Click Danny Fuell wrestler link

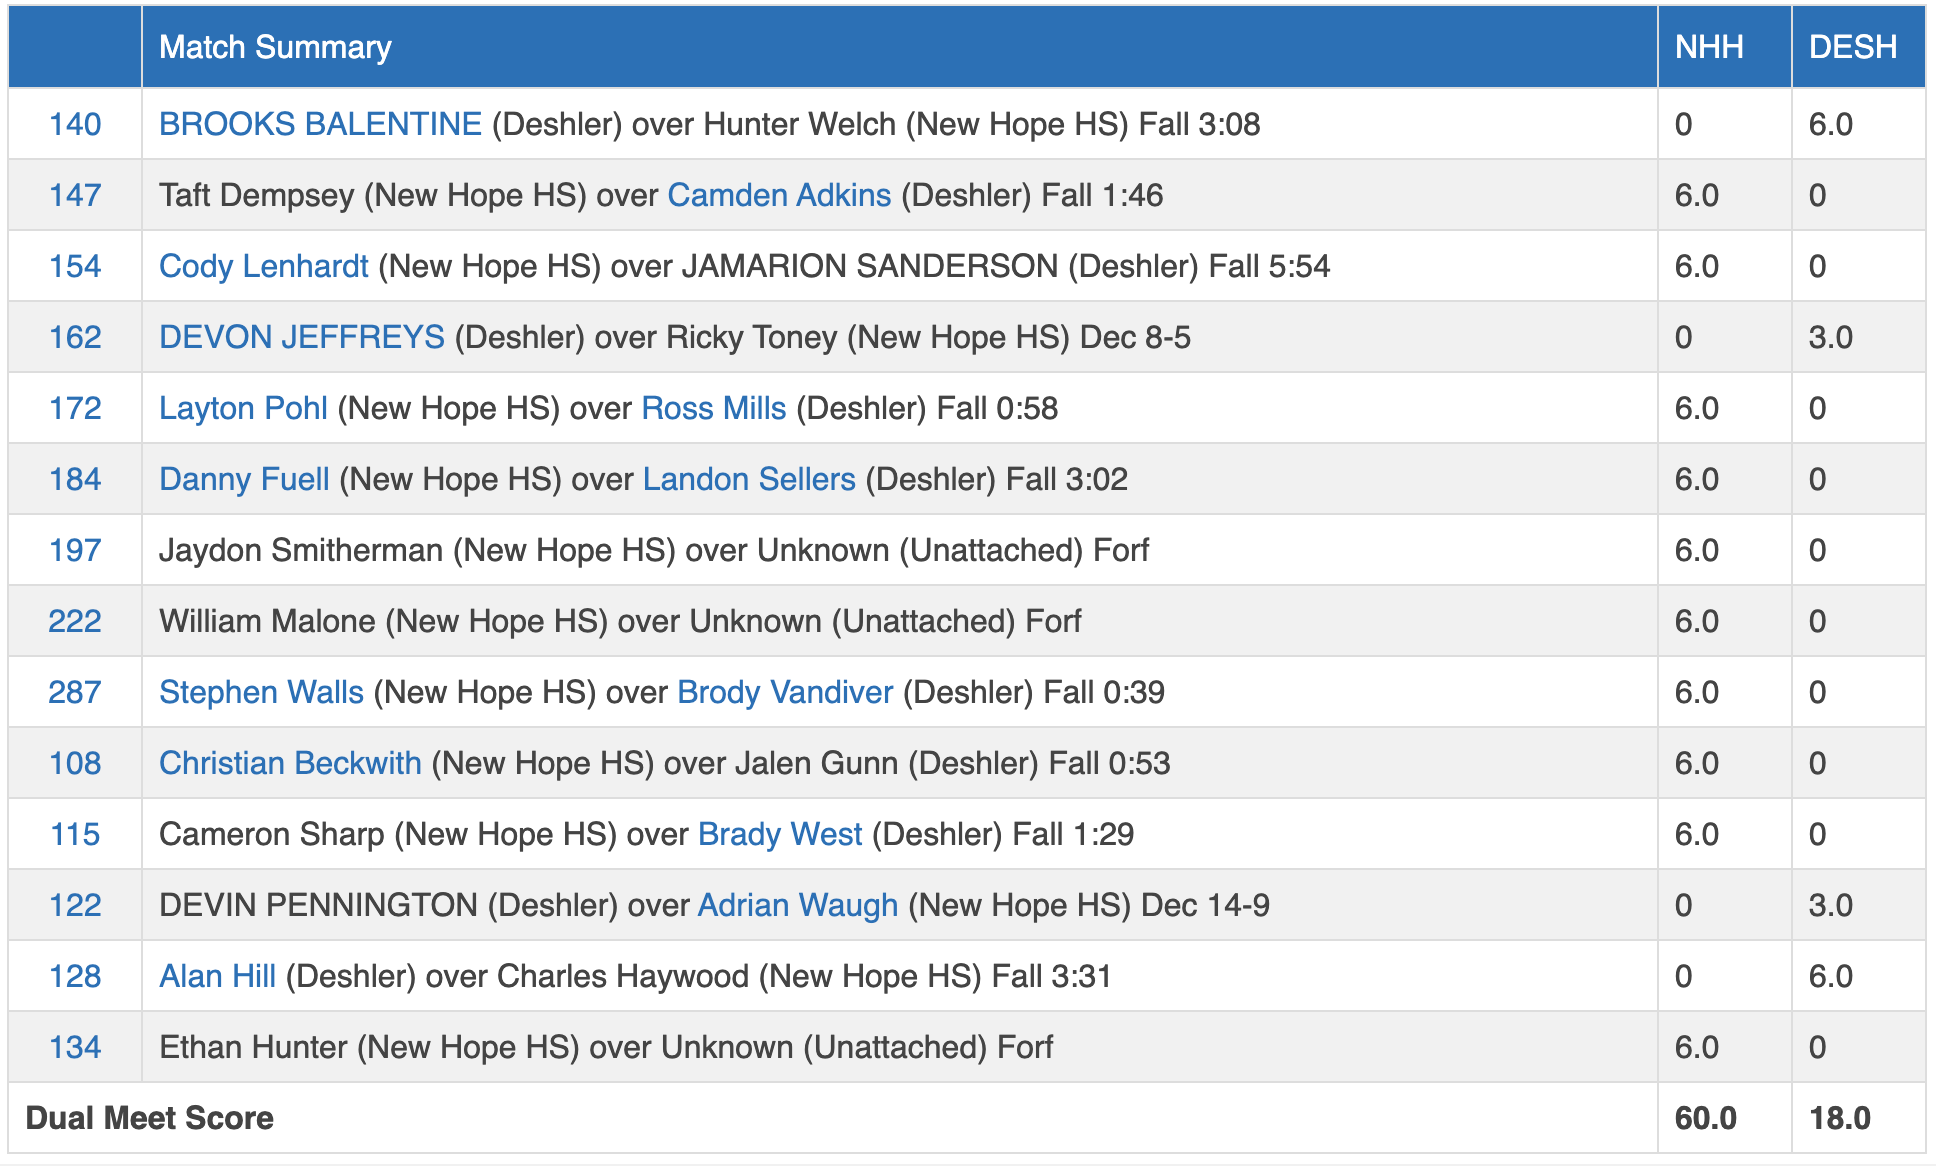[x=244, y=479]
